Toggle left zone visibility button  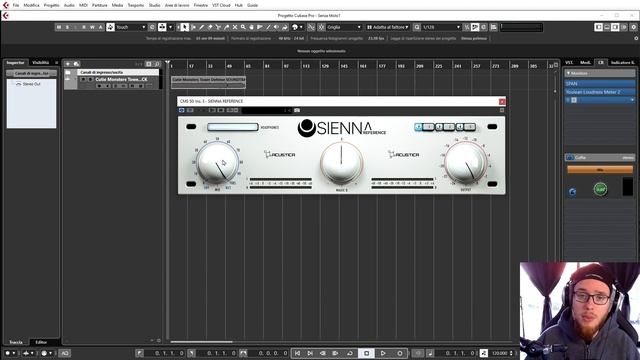pyautogui.click(x=598, y=27)
